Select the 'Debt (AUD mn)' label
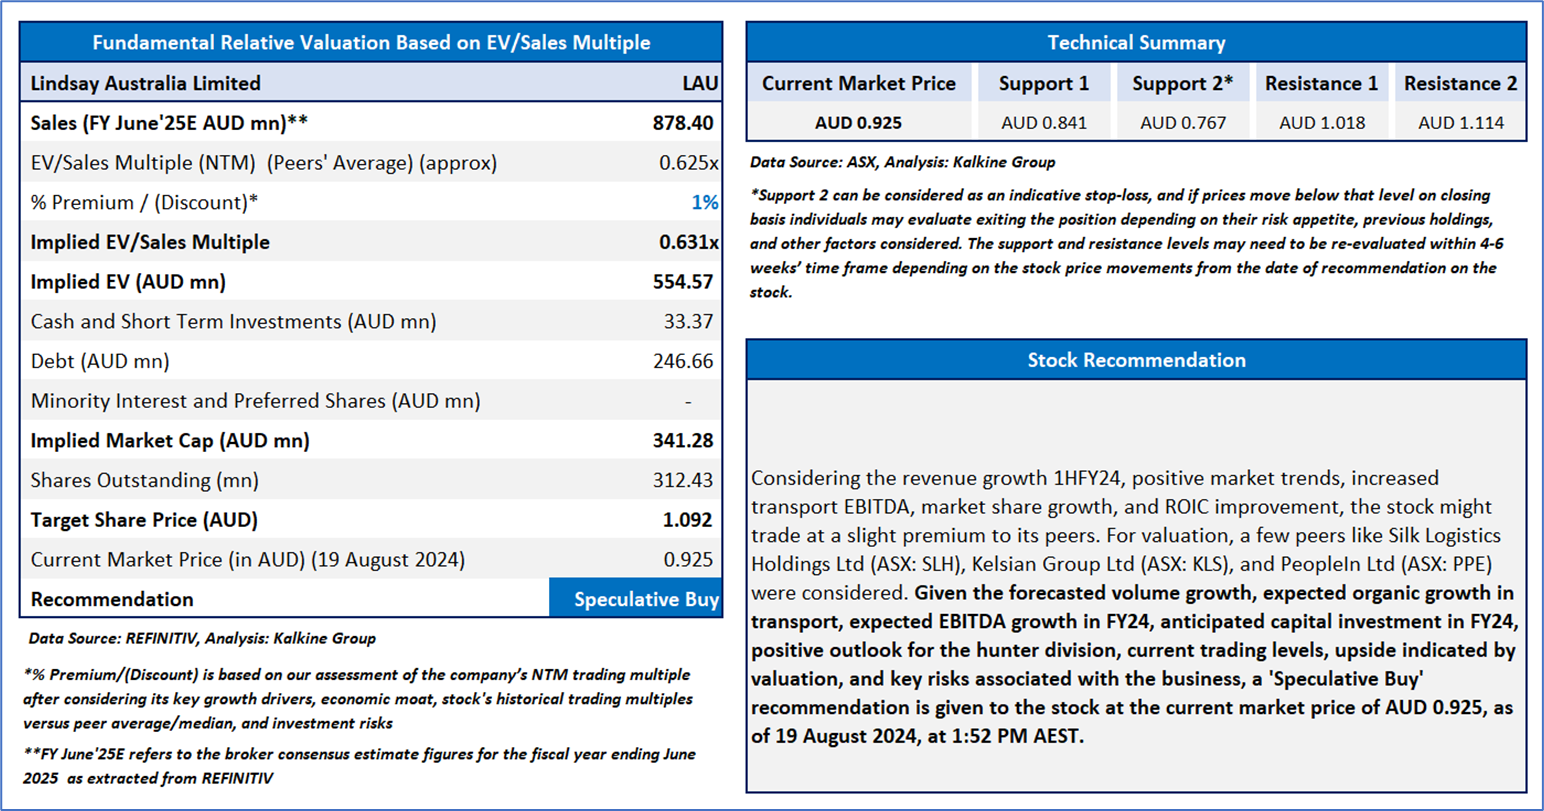The width and height of the screenshot is (1544, 811). point(100,361)
